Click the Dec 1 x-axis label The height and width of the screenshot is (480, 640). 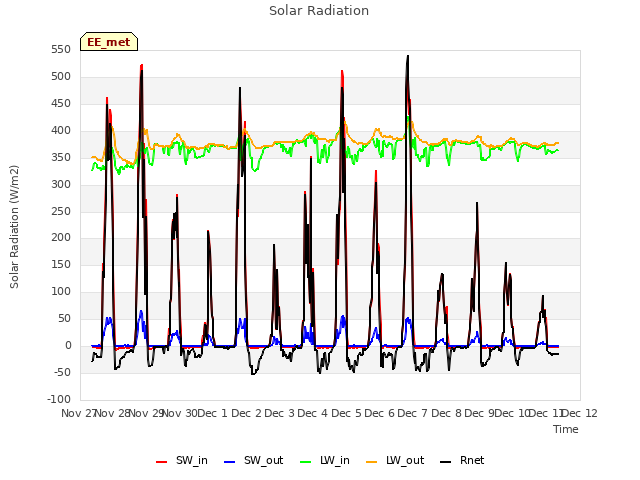212,413
